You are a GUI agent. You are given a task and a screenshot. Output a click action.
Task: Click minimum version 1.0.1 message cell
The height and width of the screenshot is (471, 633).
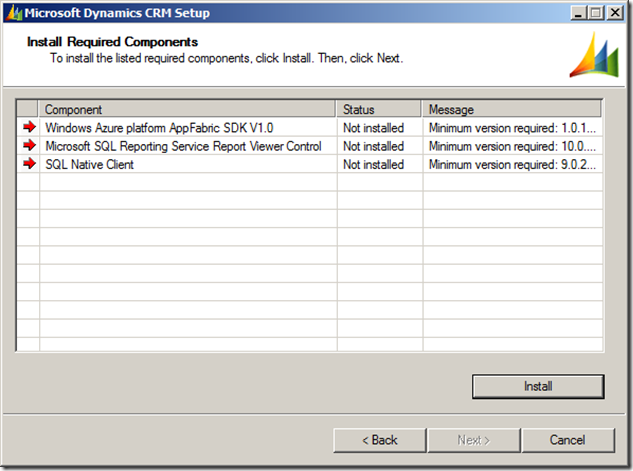pos(512,128)
